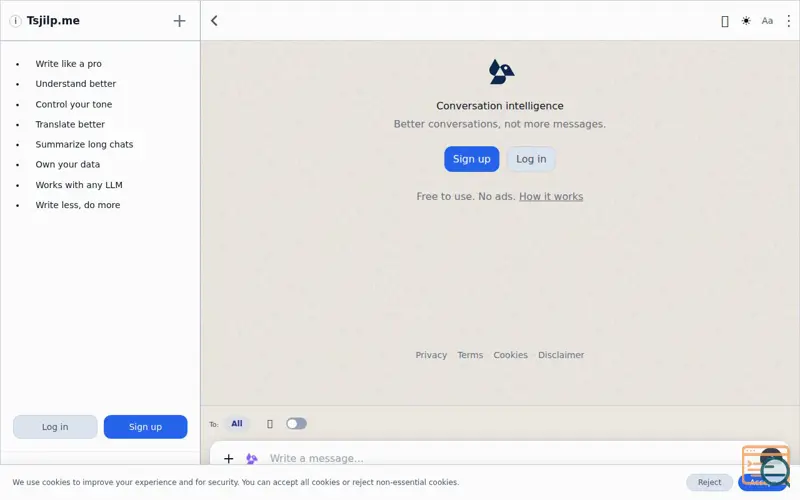Collapse sidebar with the back chevron
The width and height of the screenshot is (800, 500).
[x=214, y=21]
